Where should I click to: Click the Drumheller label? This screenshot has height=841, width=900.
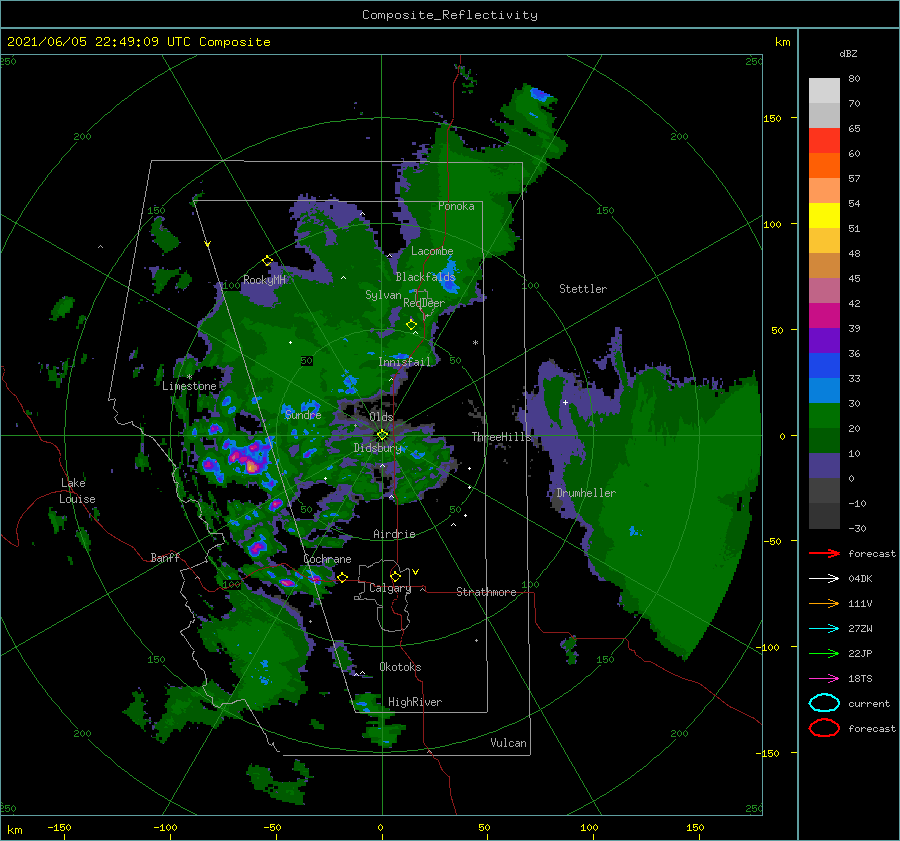tap(586, 493)
